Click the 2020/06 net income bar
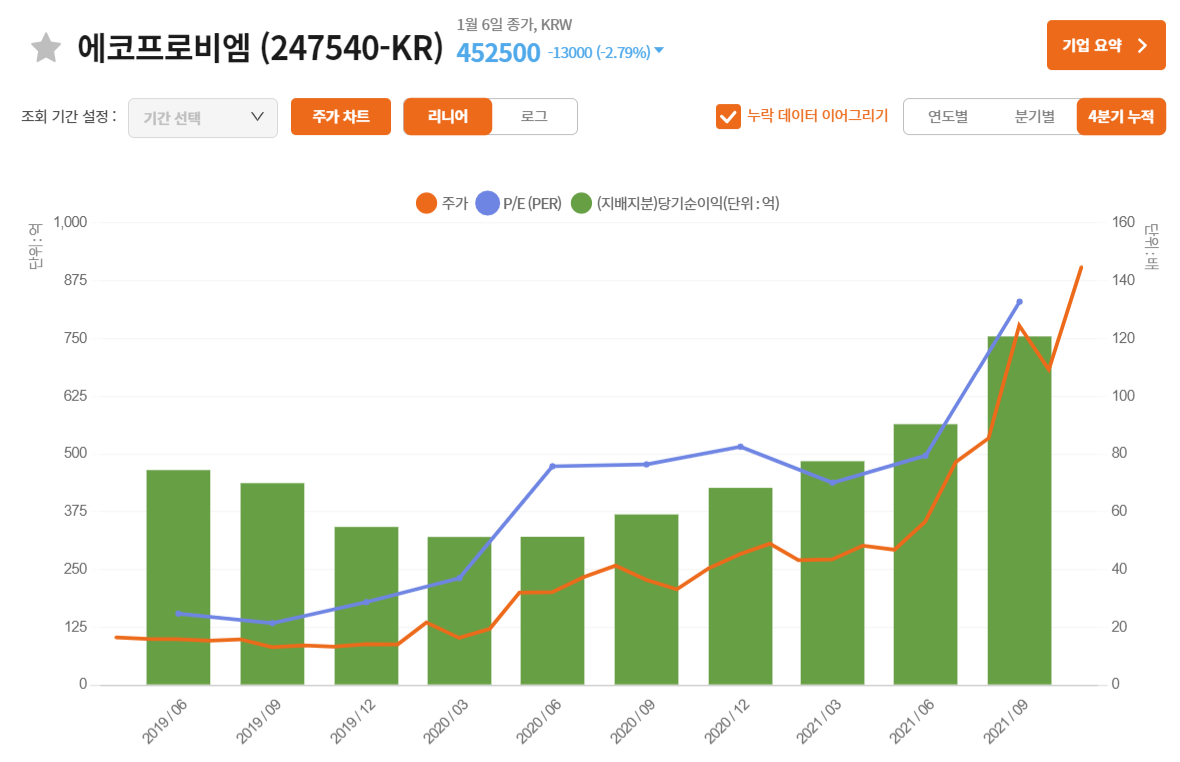1180x762 pixels. pos(552,611)
